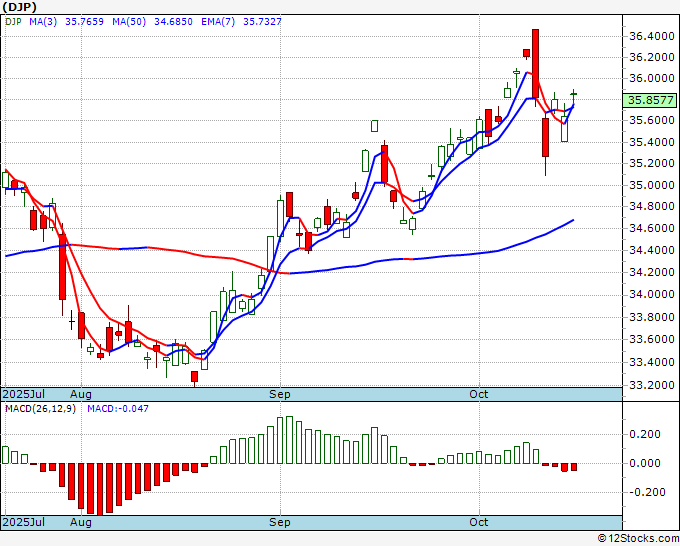680x546 pixels.
Task: Click the 0.200 MACD axis label
Action: click(645, 434)
